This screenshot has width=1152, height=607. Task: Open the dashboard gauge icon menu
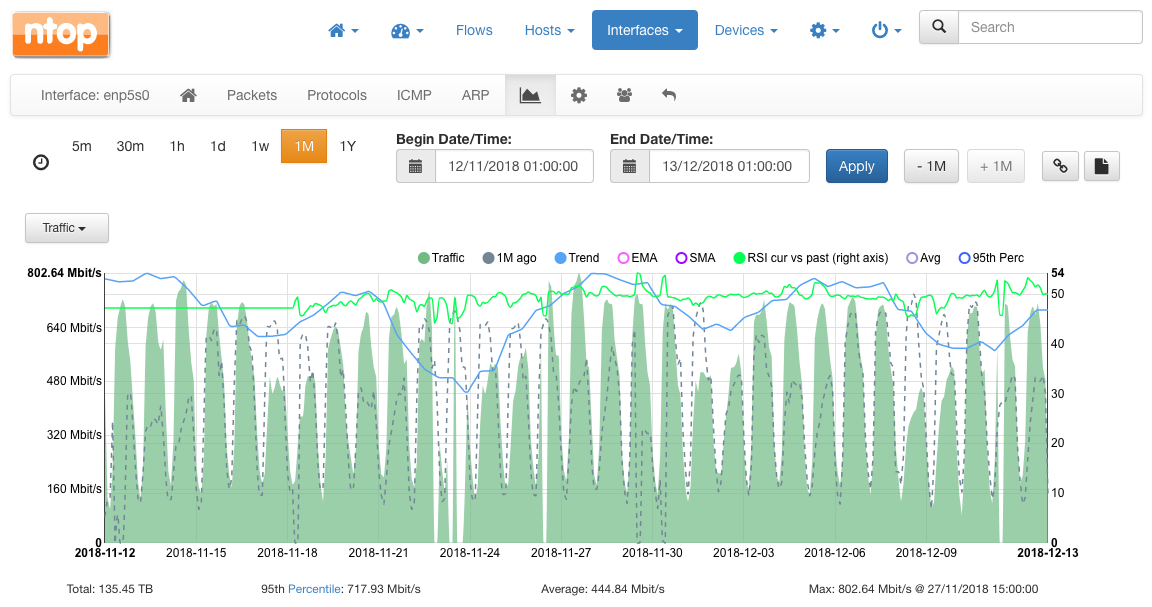(407, 30)
